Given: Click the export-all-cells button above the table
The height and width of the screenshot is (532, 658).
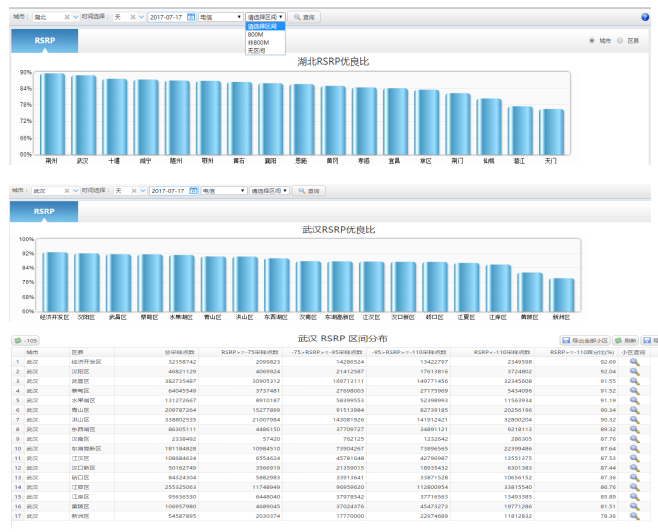Looking at the screenshot, I should pos(585,341).
